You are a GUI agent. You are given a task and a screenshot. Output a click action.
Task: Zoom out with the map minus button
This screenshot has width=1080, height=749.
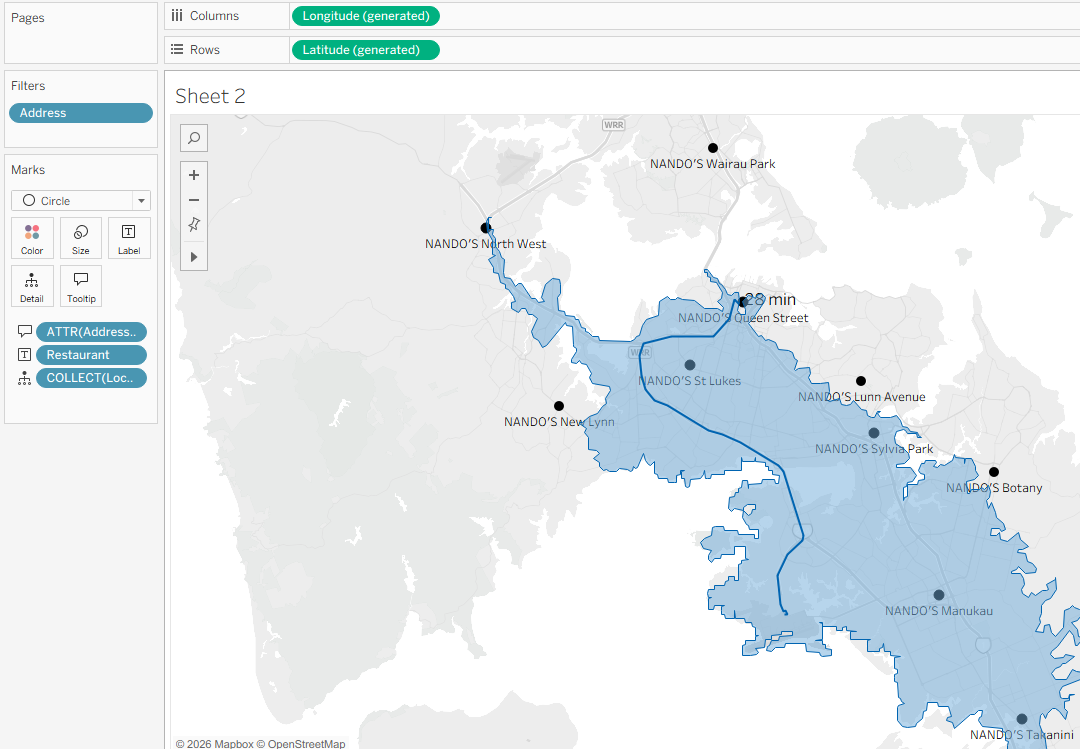194,200
